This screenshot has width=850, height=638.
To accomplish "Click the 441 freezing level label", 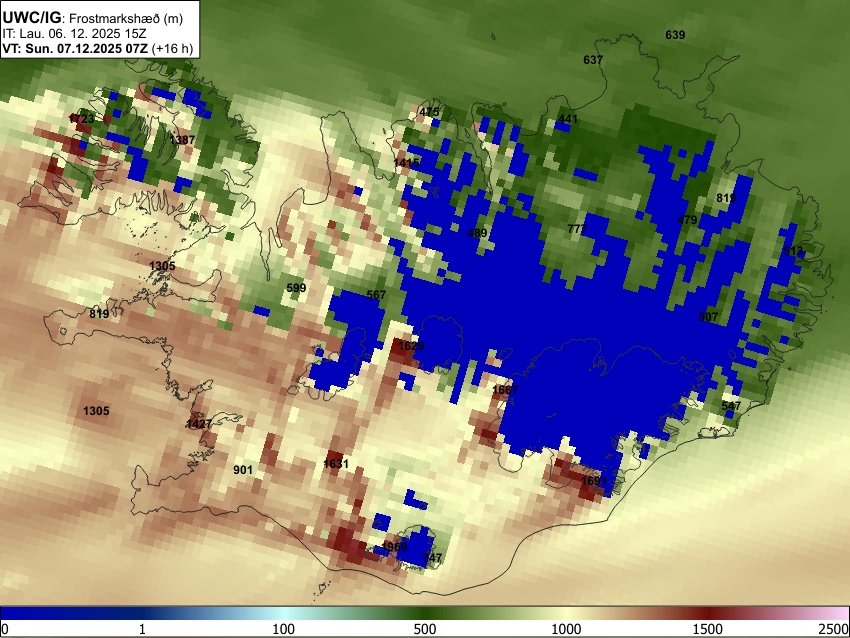I will pyautogui.click(x=568, y=119).
